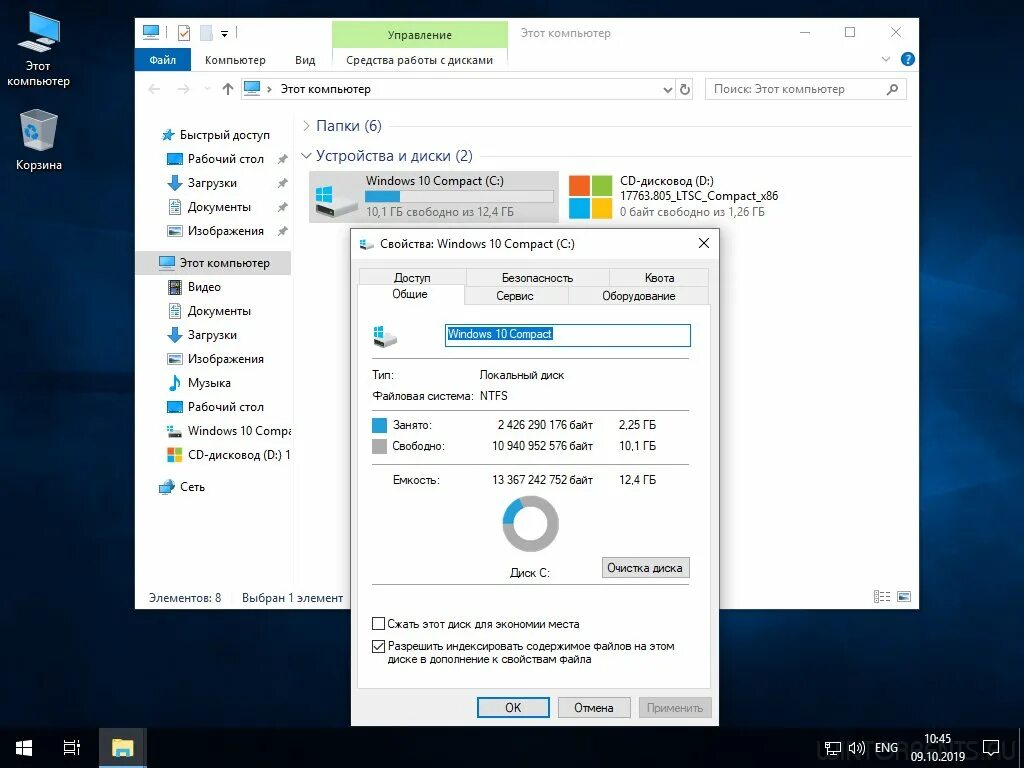
Task: Click the Управление contextual tab header
Action: pos(419,35)
